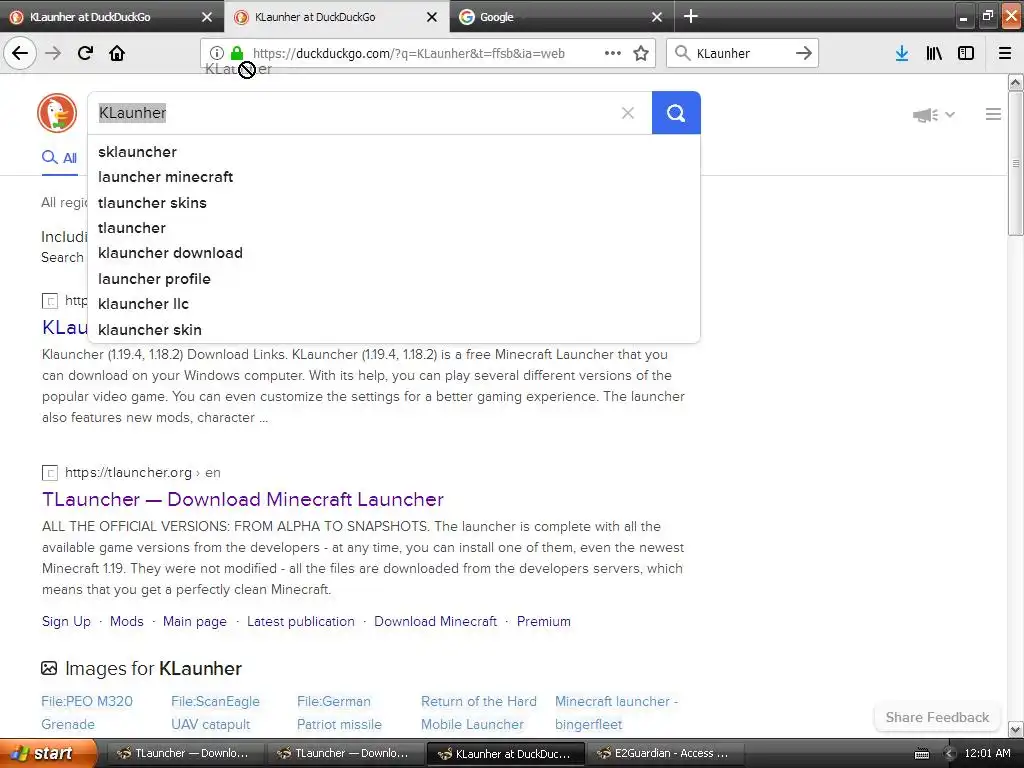
Task: Bookmark this page with the star
Action: coord(641,53)
